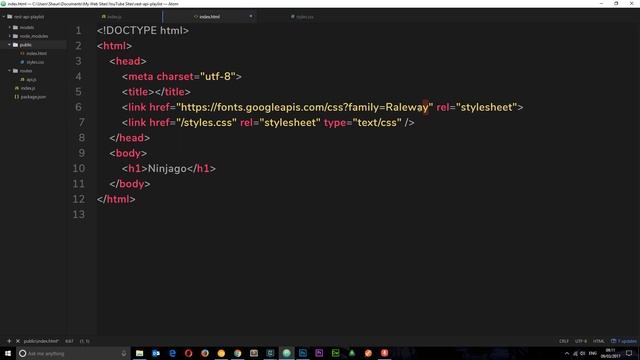Open the Windows Start menu
The image size is (640, 360).
coord(8,353)
